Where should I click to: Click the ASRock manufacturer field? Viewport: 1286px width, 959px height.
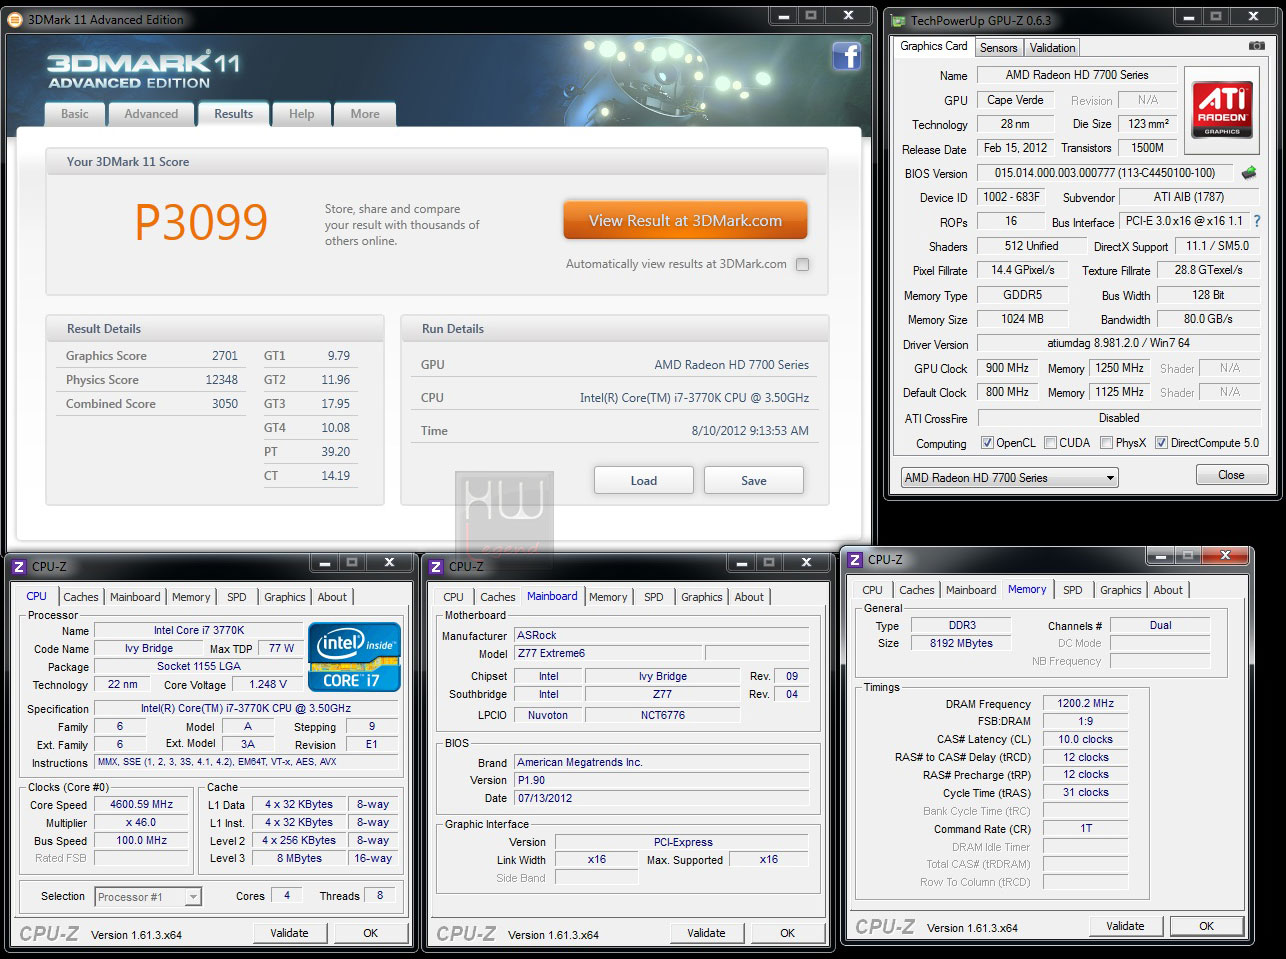661,635
